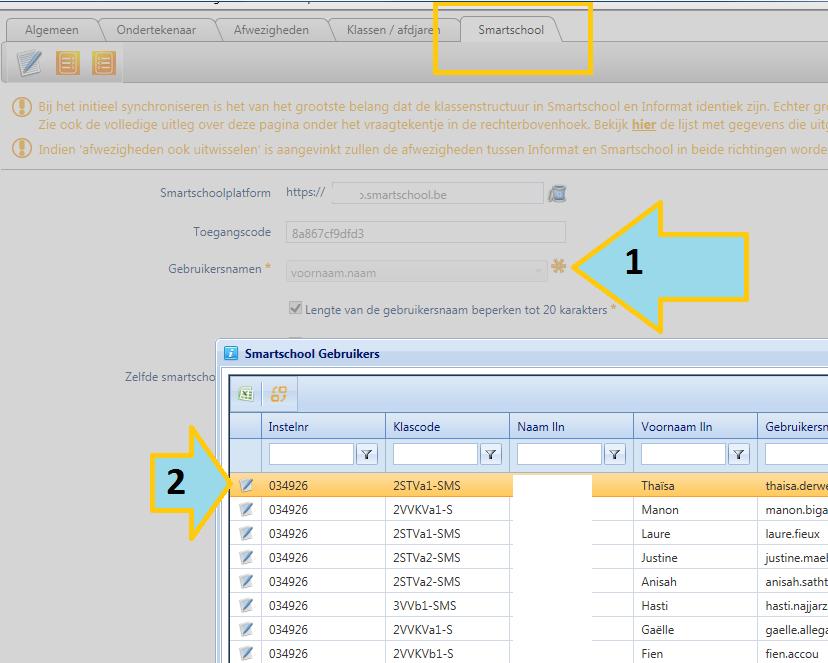Open the 'hier' link in the notice

click(644, 125)
